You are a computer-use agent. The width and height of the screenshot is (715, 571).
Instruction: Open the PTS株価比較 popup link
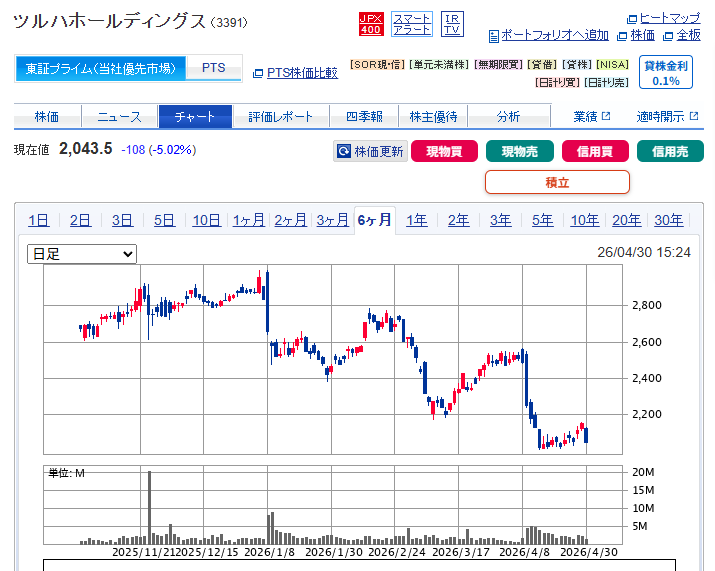tap(301, 73)
